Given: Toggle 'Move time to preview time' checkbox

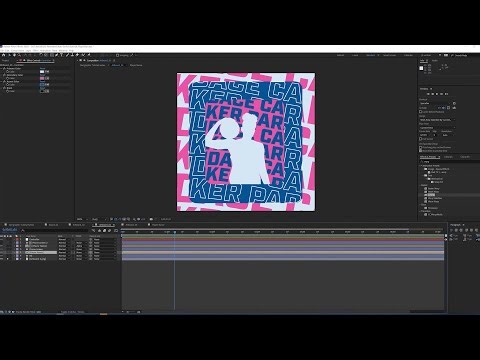Looking at the screenshot, I should [421, 151].
